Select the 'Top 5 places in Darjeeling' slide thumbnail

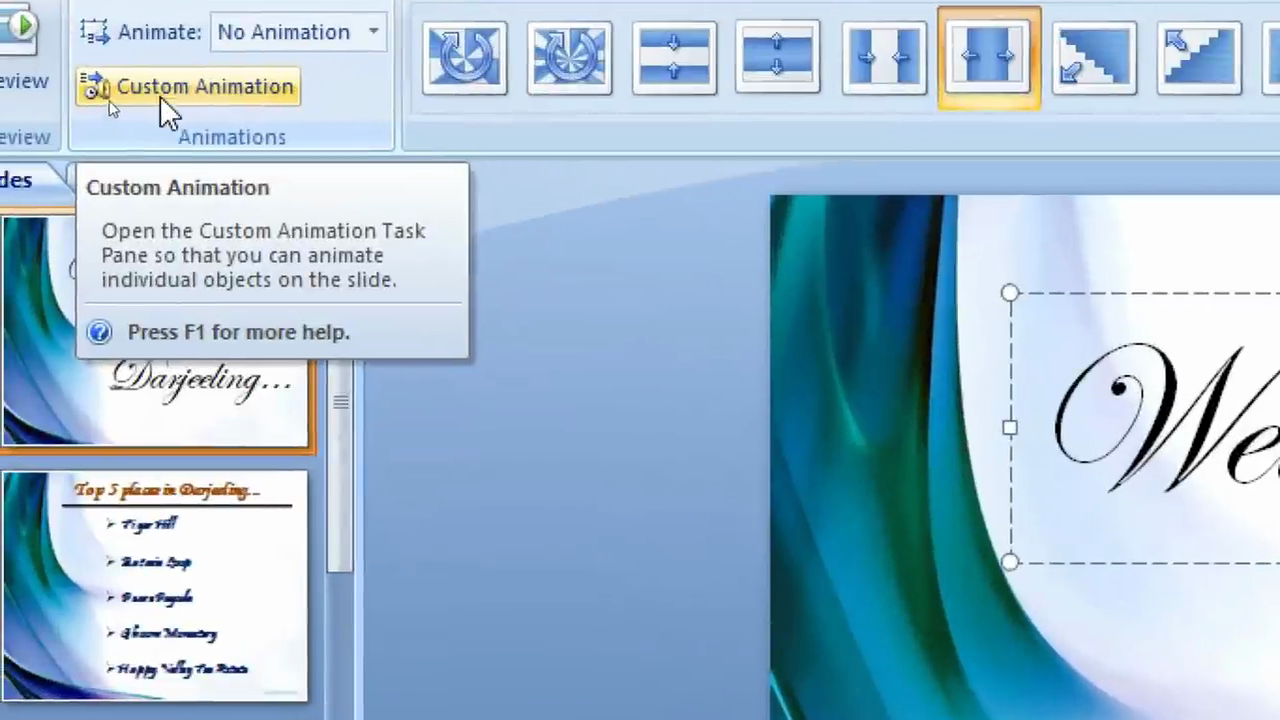coord(155,586)
